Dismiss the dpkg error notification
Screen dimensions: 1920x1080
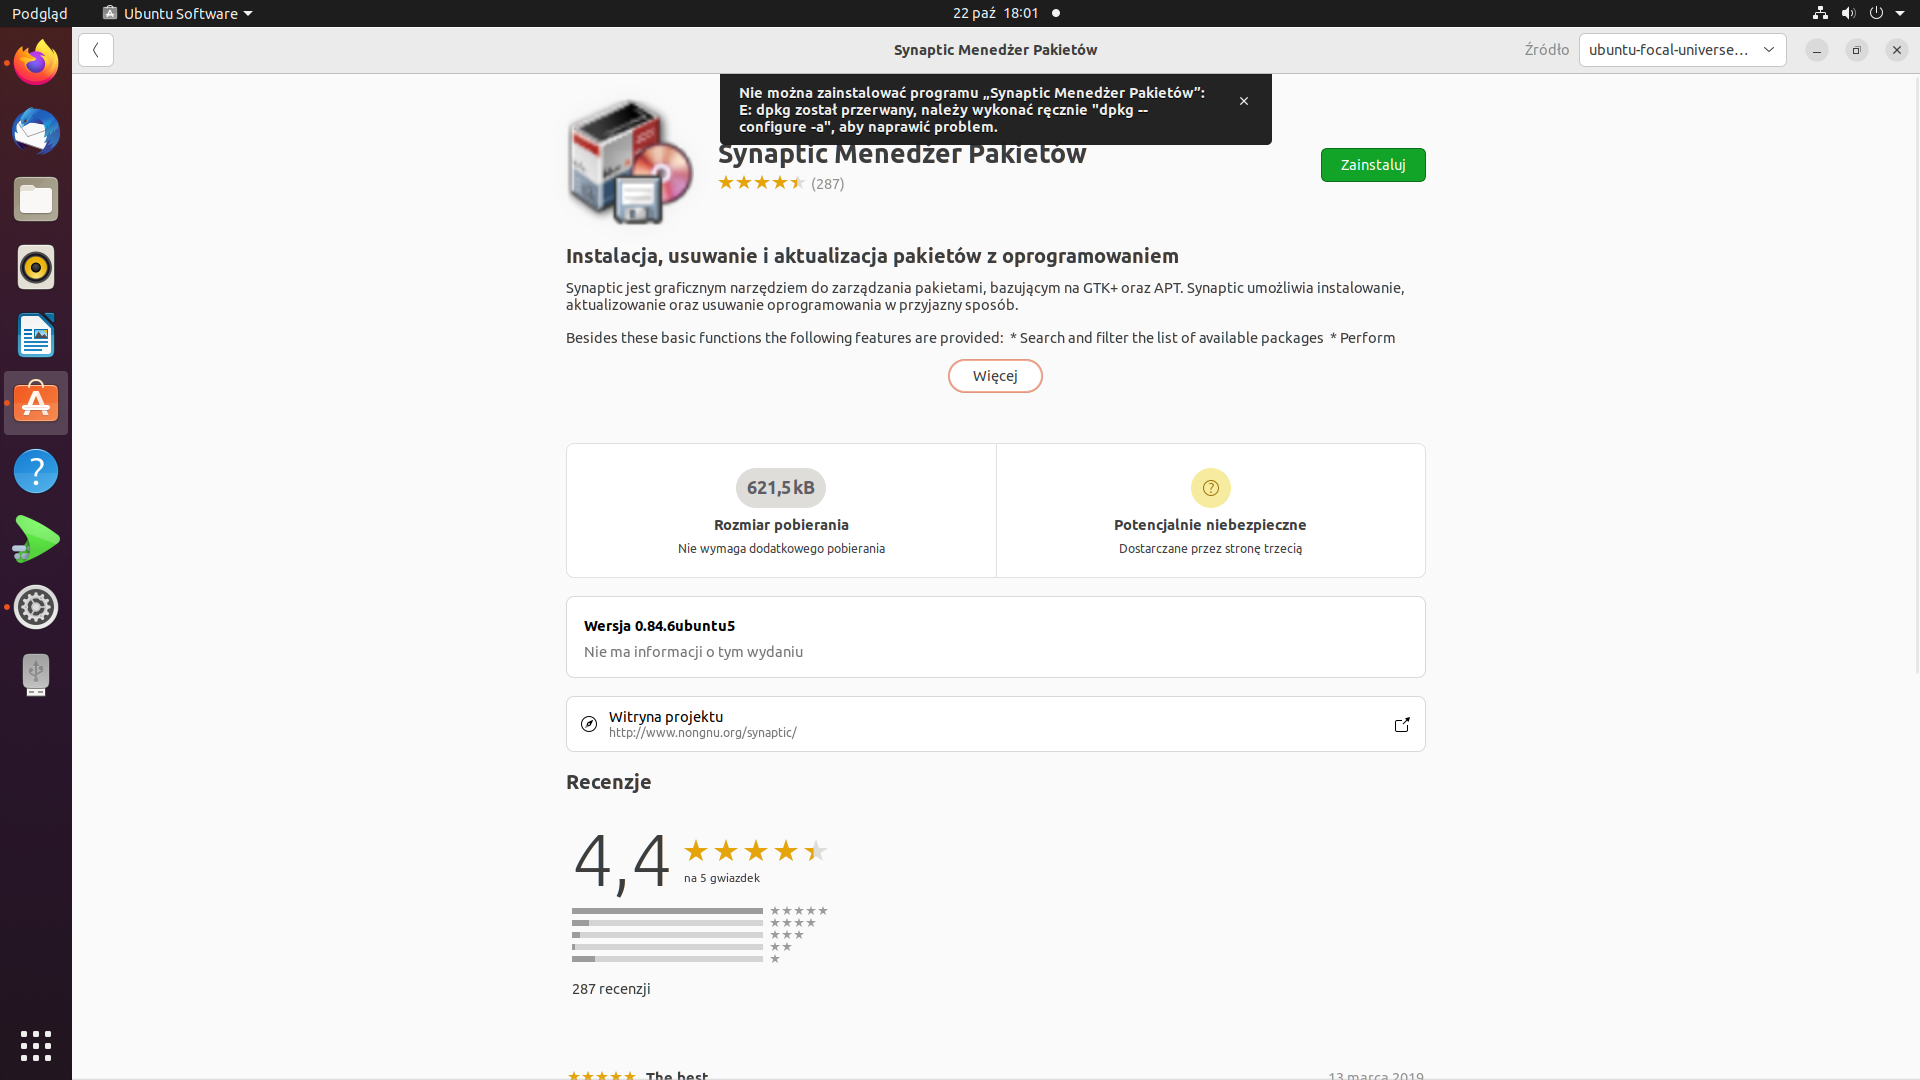1244,101
